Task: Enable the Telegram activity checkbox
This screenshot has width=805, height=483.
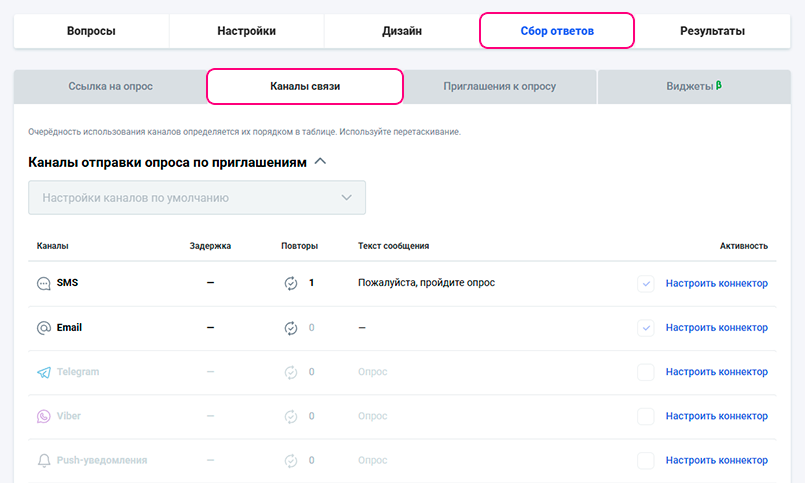Action: point(646,372)
